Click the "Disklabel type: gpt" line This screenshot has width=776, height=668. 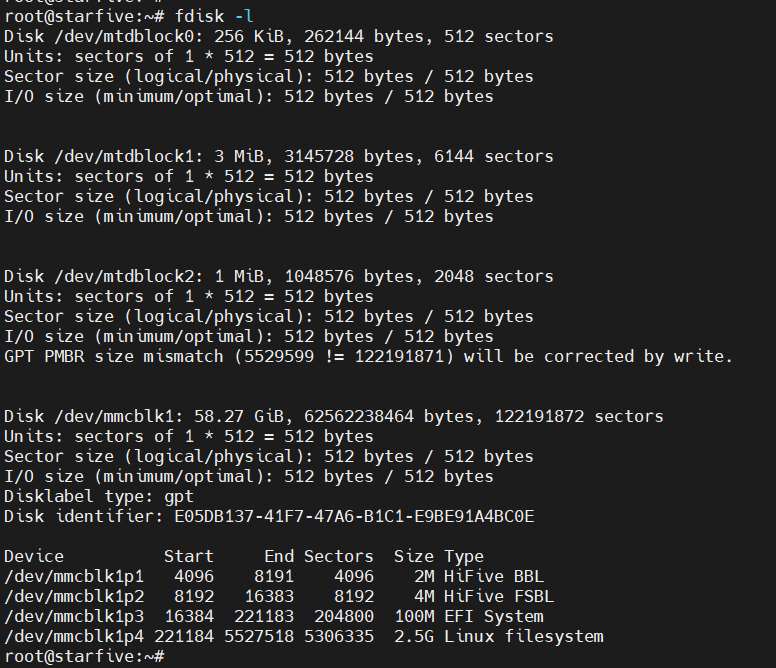pyautogui.click(x=99, y=496)
